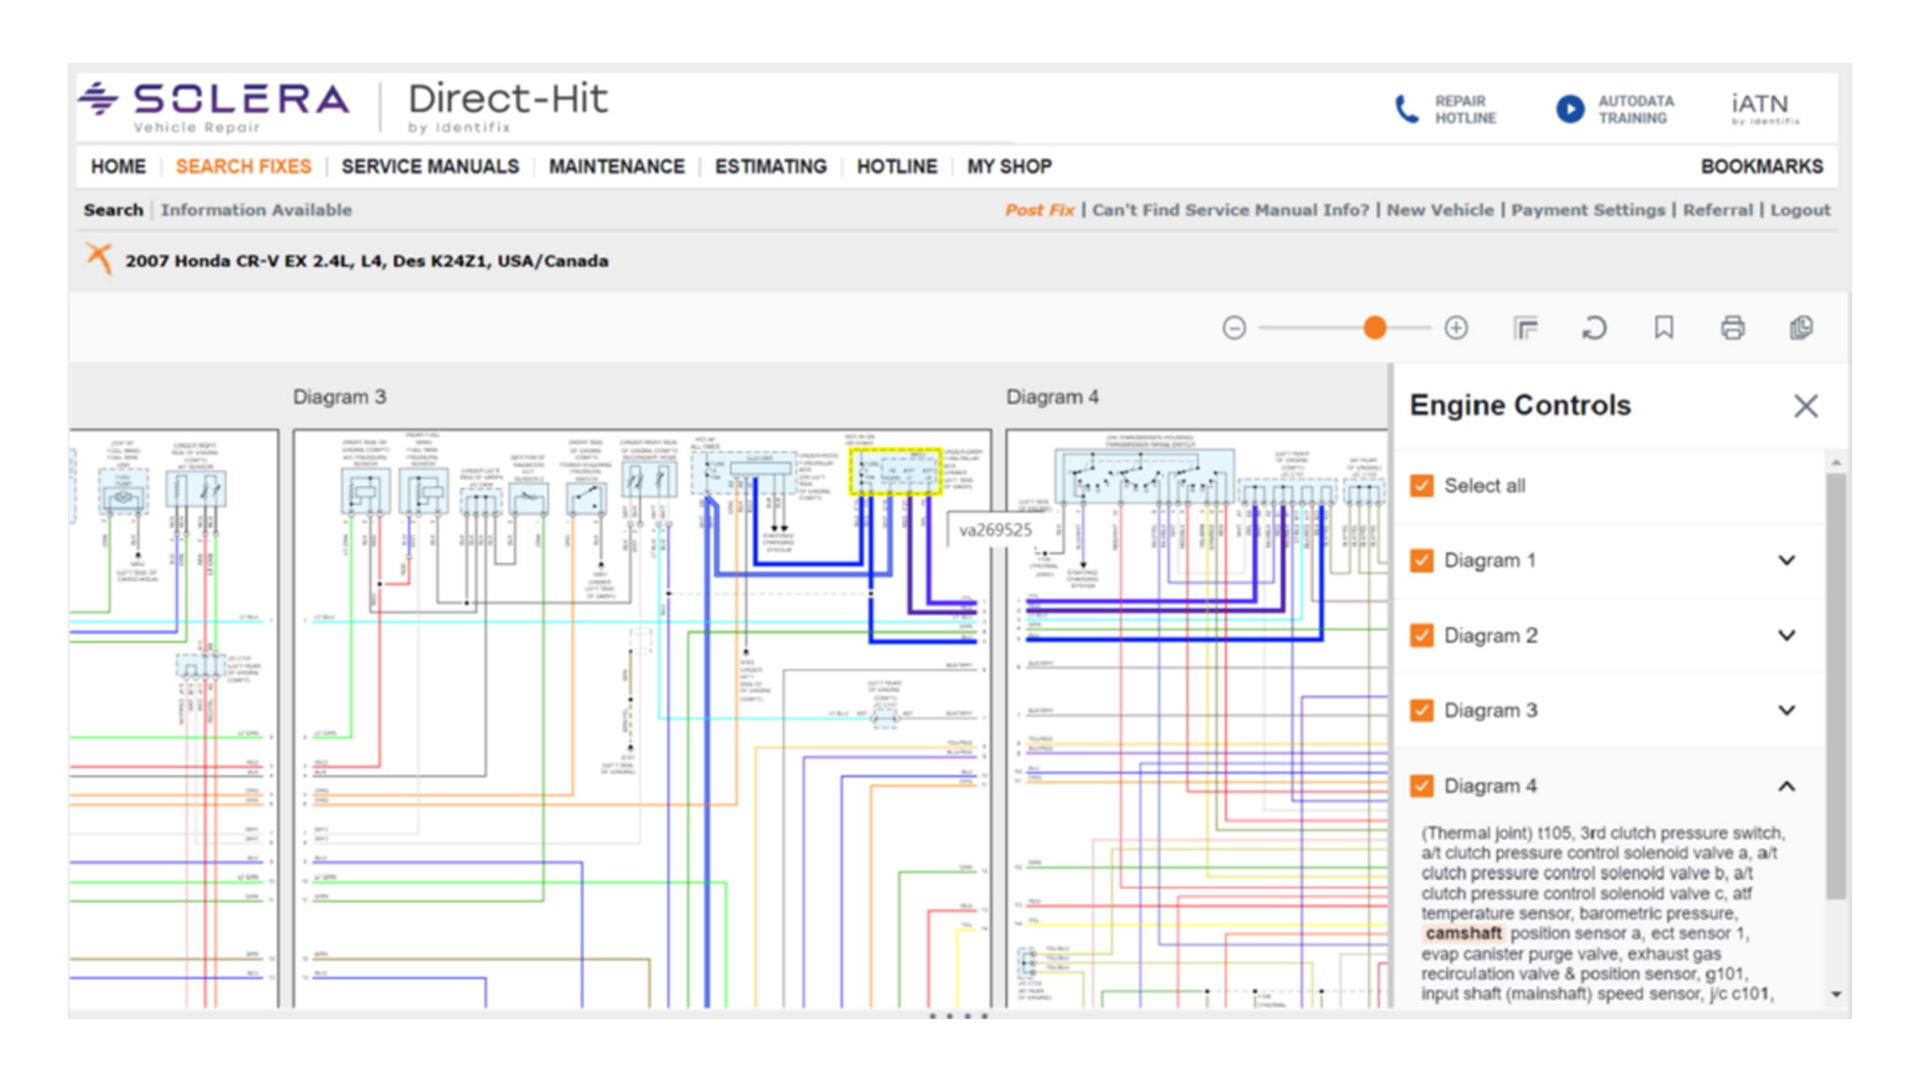The width and height of the screenshot is (1920, 1080).
Task: Select the copy pages icon on the toolbar
Action: point(1801,327)
